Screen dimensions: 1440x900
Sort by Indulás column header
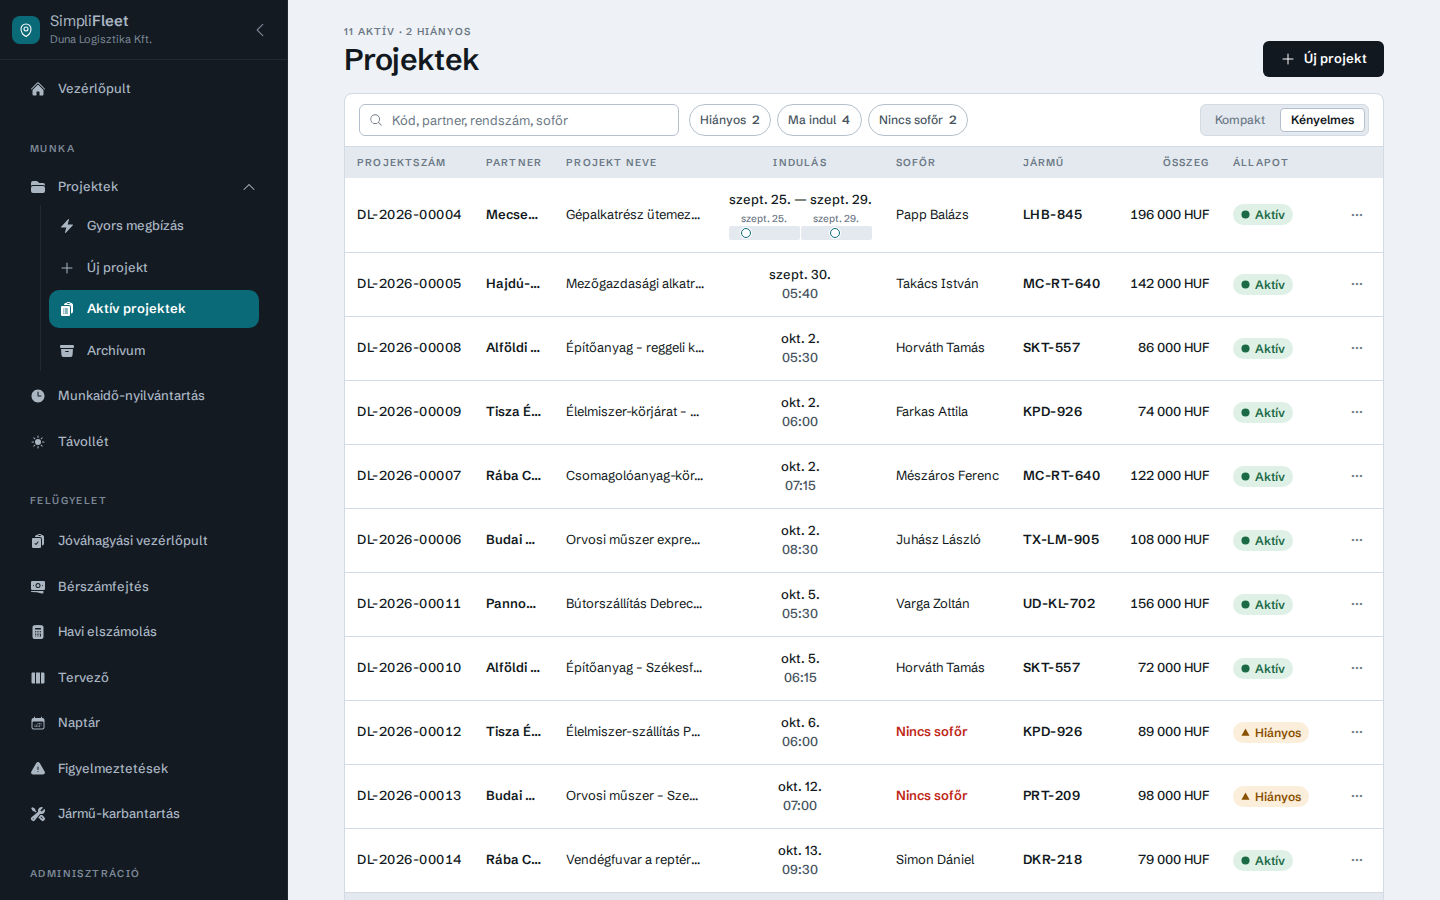point(800,162)
